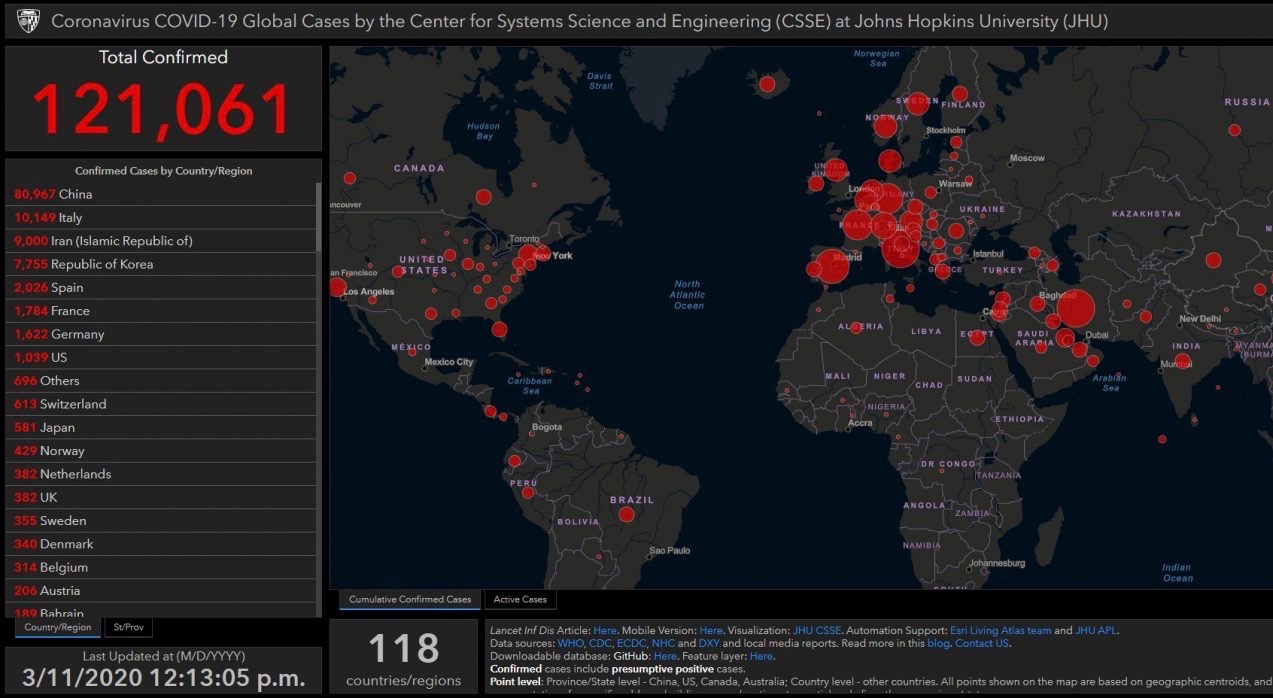Viewport: 1273px width, 698px height.
Task: Switch to the Active Cases tab
Action: (521, 600)
